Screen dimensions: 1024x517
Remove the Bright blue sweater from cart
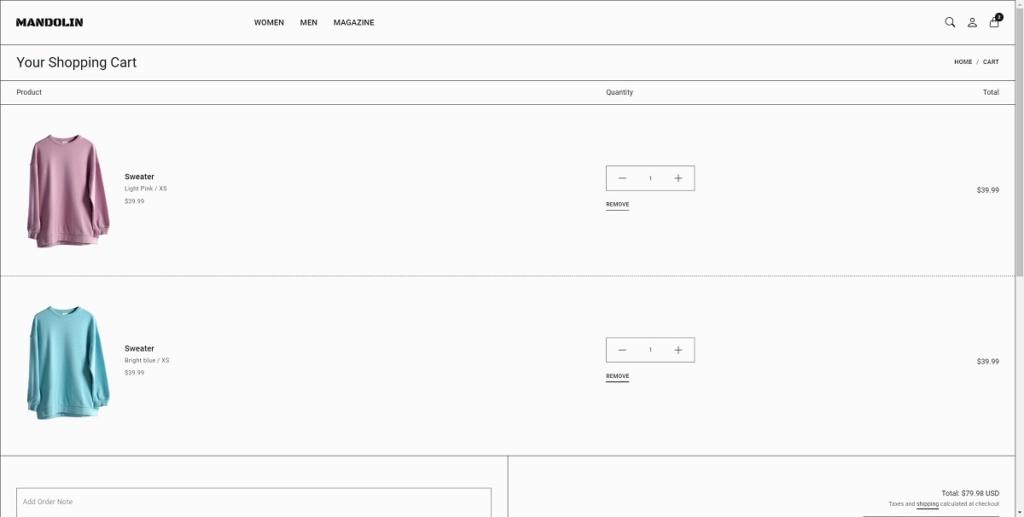pos(617,377)
